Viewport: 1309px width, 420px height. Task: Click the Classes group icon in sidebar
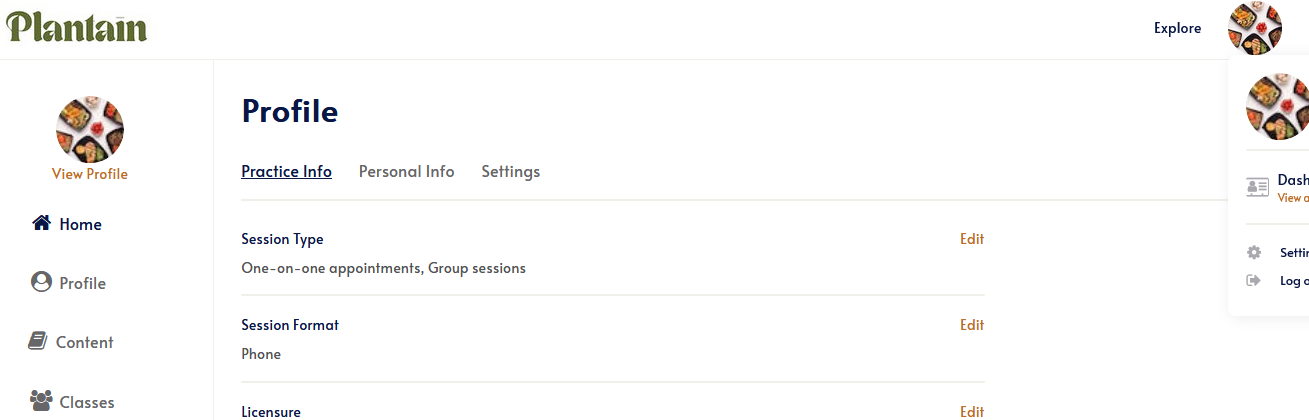(41, 401)
